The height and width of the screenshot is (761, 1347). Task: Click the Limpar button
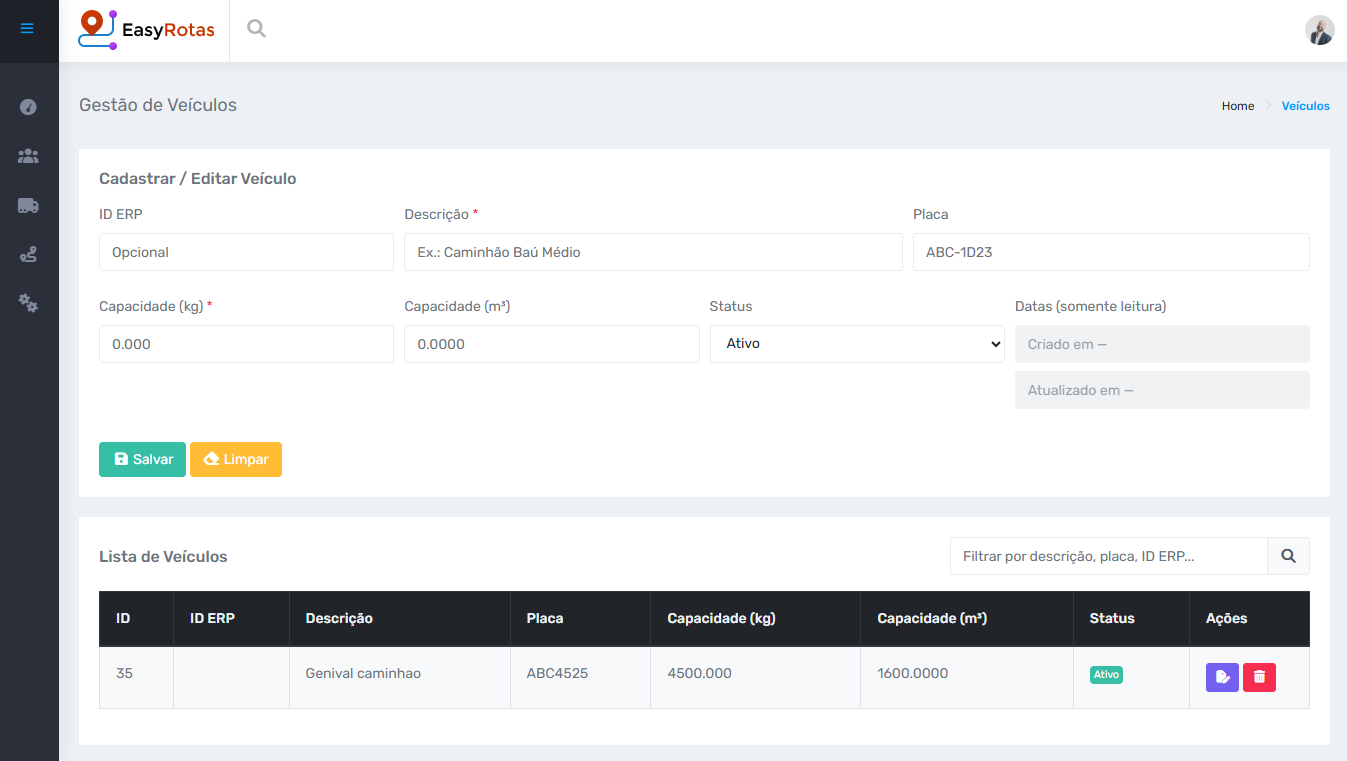[236, 460]
